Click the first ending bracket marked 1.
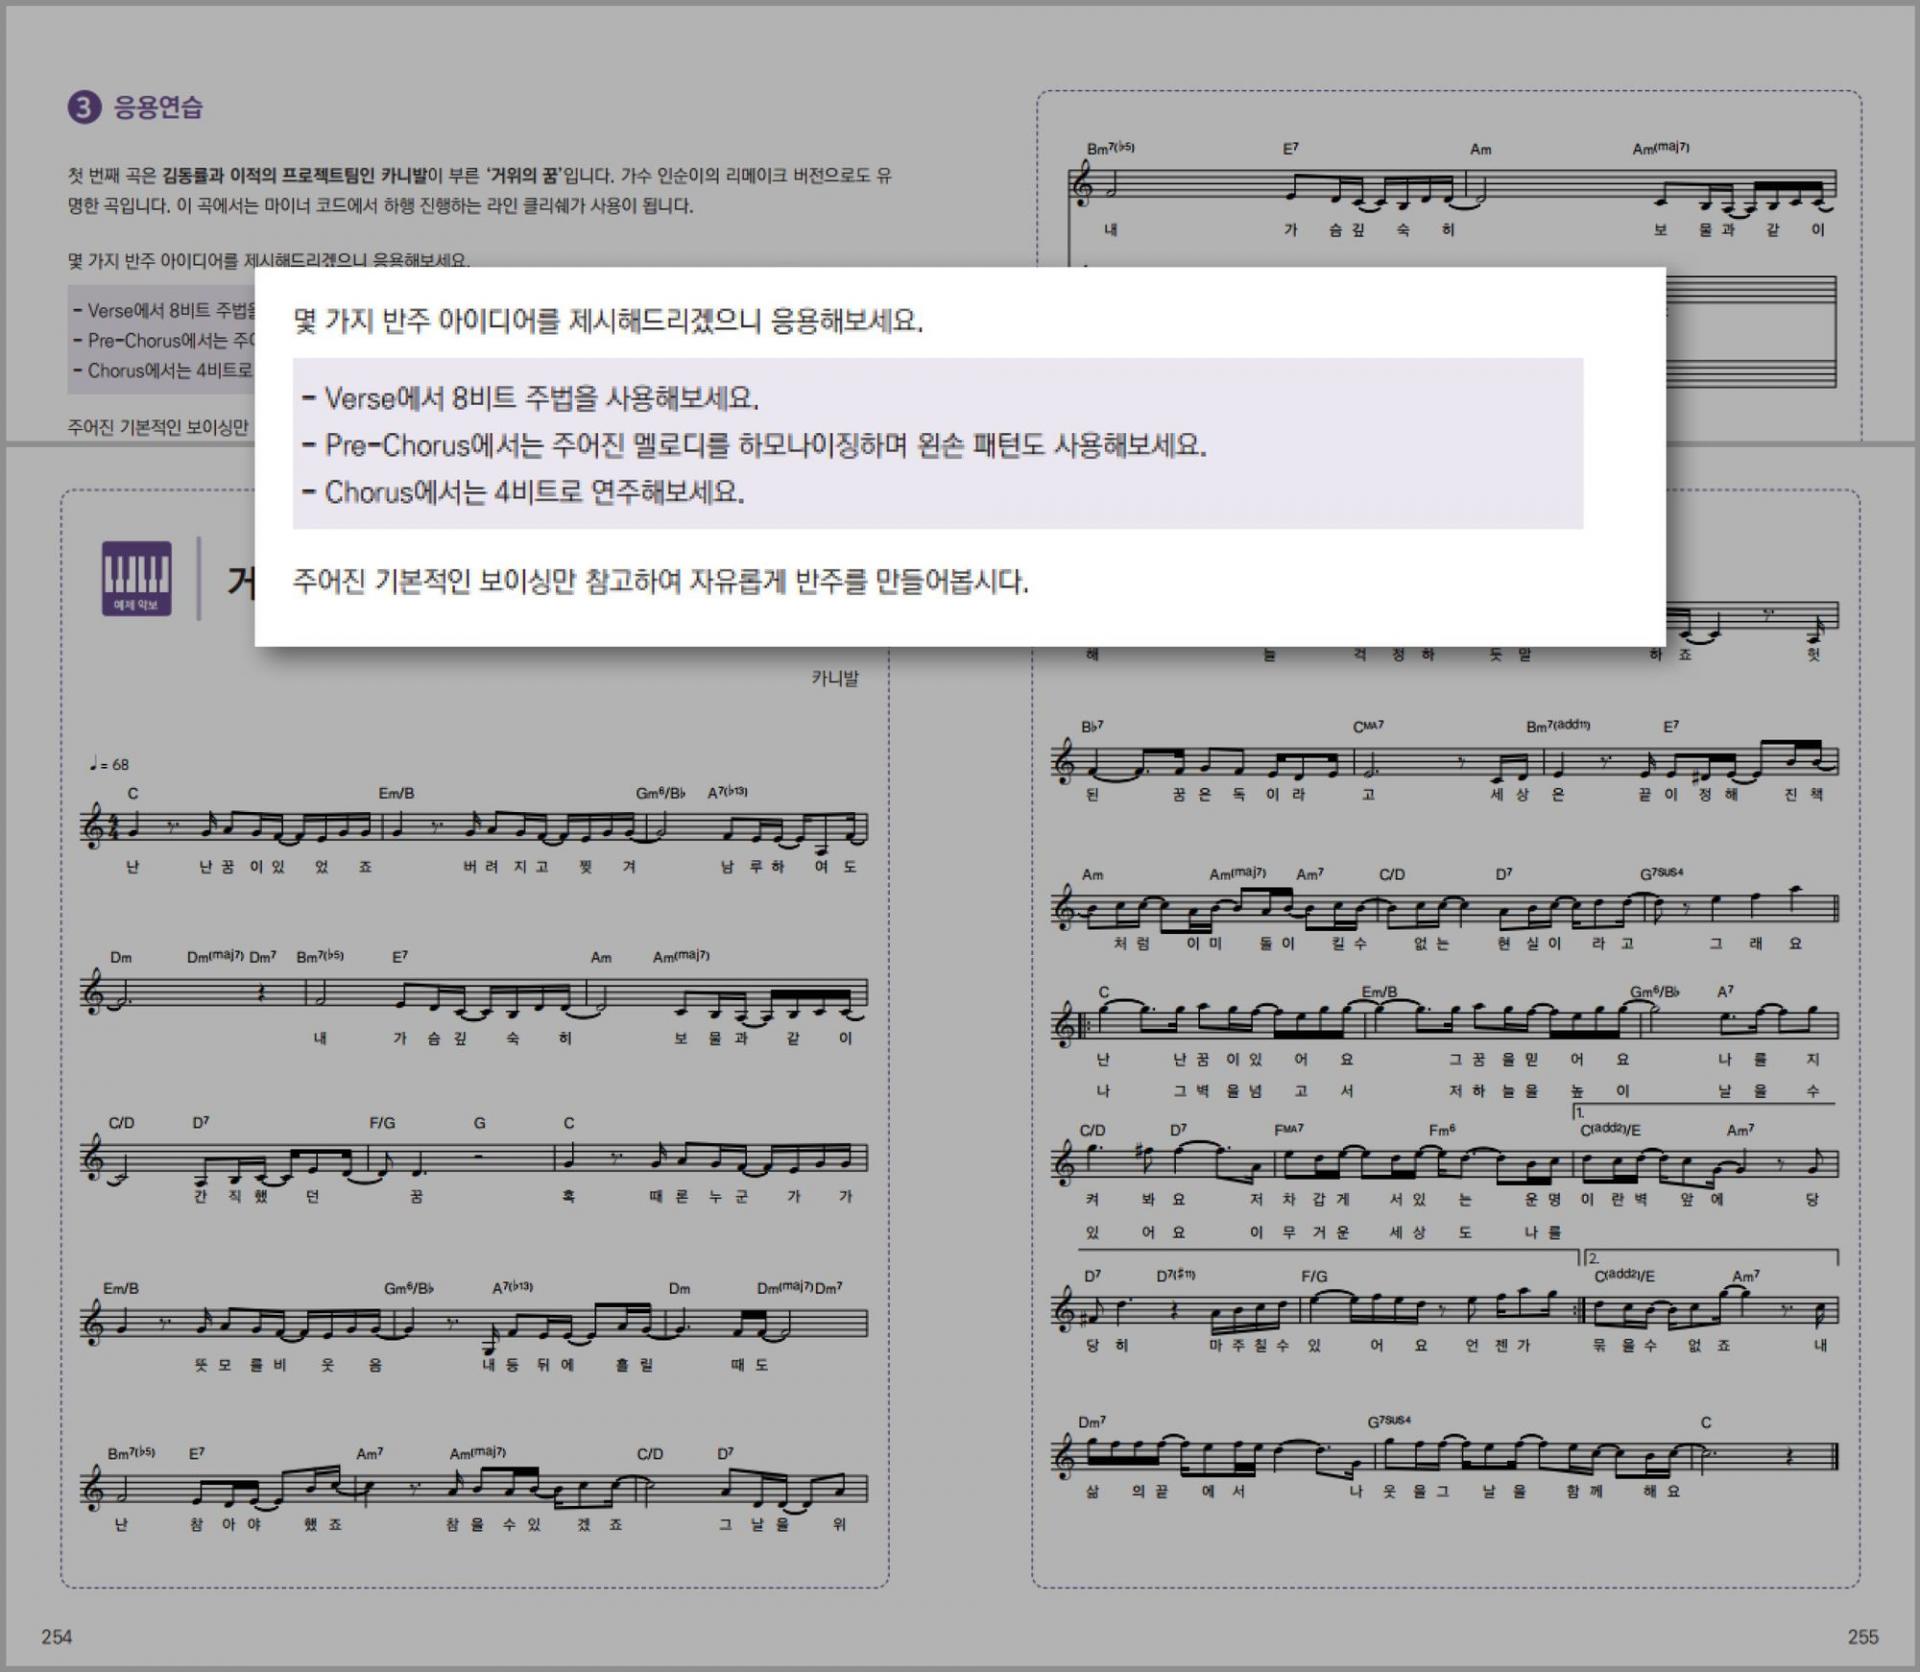The width and height of the screenshot is (1920, 1672). (x=1703, y=1111)
